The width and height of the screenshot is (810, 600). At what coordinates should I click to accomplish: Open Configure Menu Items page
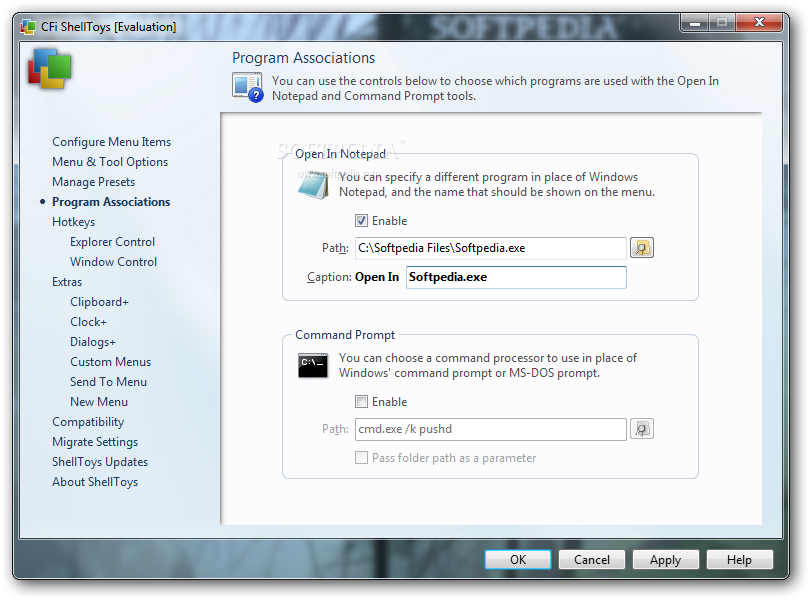112,142
